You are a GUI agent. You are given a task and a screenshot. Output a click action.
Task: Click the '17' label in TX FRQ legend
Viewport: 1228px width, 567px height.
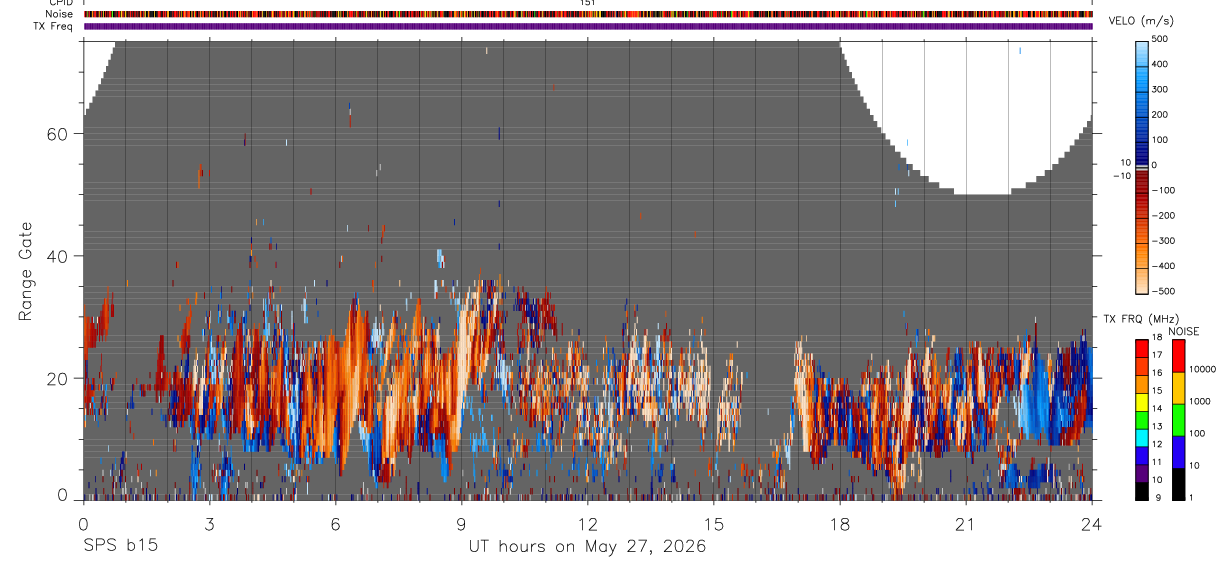pyautogui.click(x=1157, y=355)
